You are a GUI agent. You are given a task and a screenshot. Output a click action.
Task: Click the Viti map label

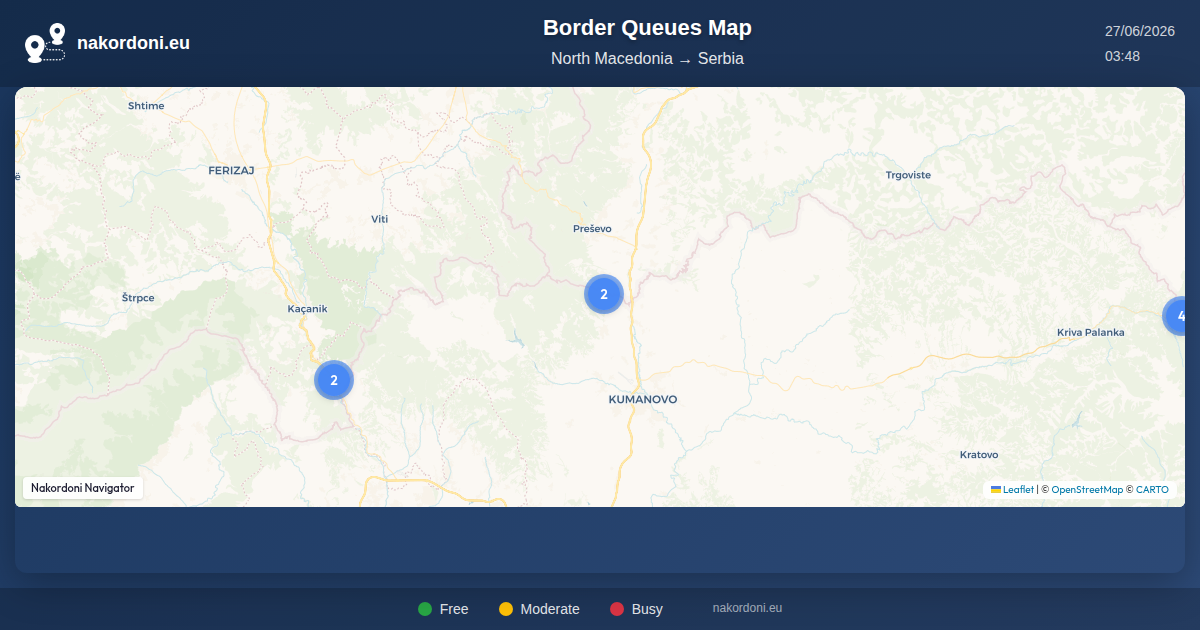click(379, 219)
